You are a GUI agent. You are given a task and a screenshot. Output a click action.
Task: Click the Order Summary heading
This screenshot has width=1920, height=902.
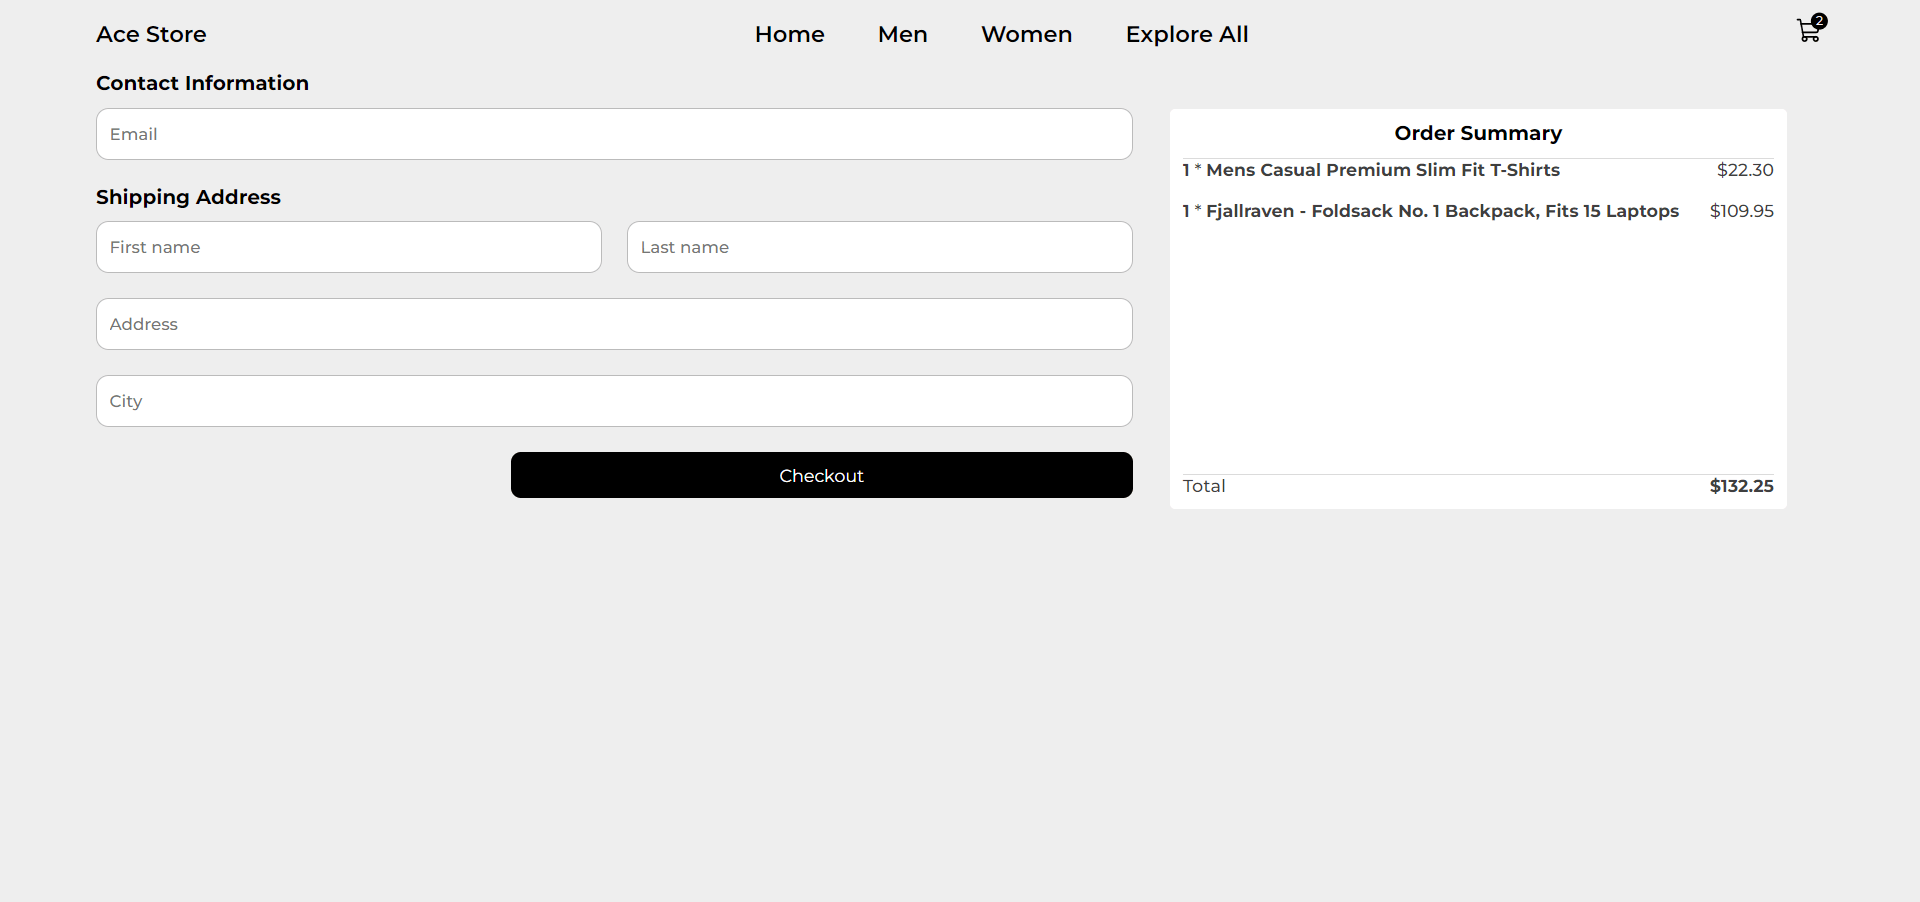pos(1478,133)
